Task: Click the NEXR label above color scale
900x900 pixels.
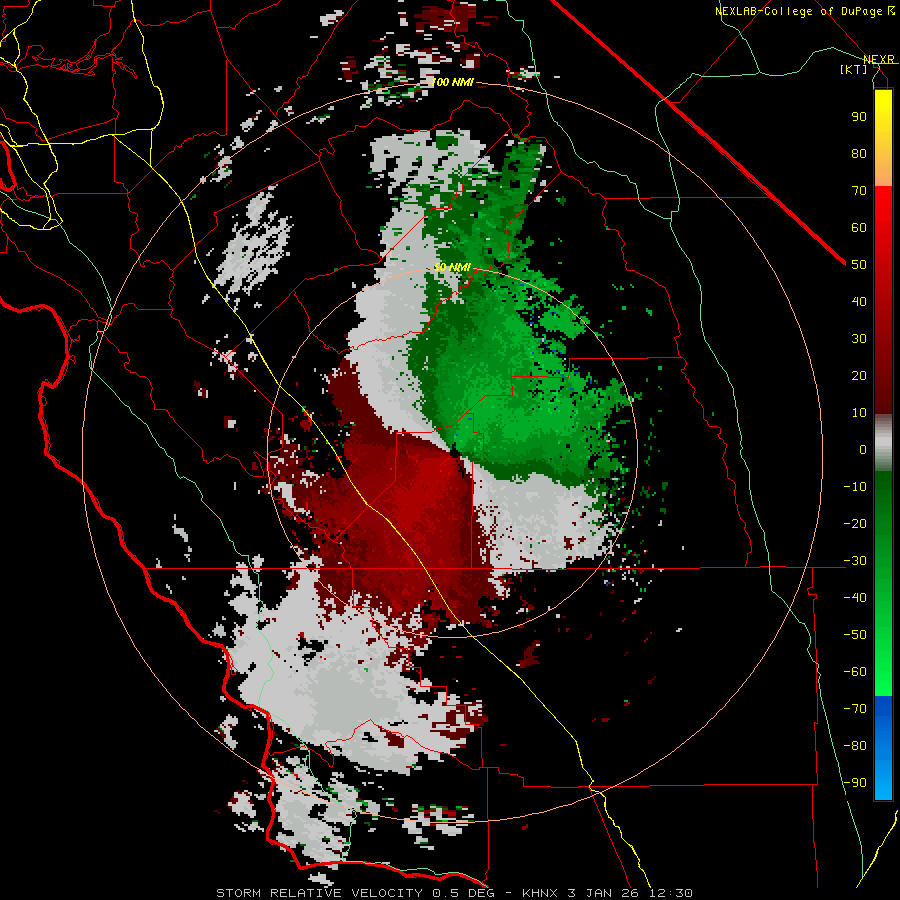Action: [879, 59]
